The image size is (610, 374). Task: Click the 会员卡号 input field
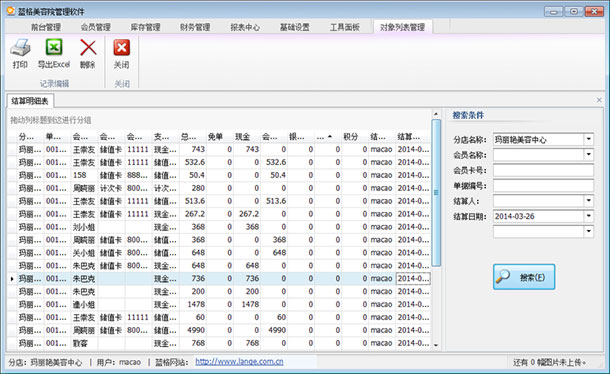tap(543, 170)
